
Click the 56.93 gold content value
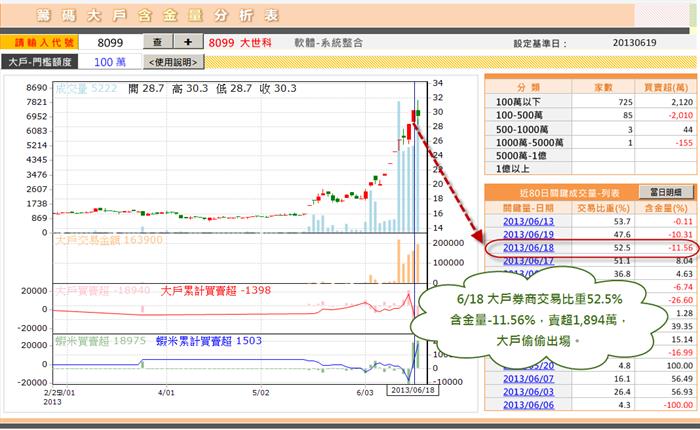(x=682, y=392)
